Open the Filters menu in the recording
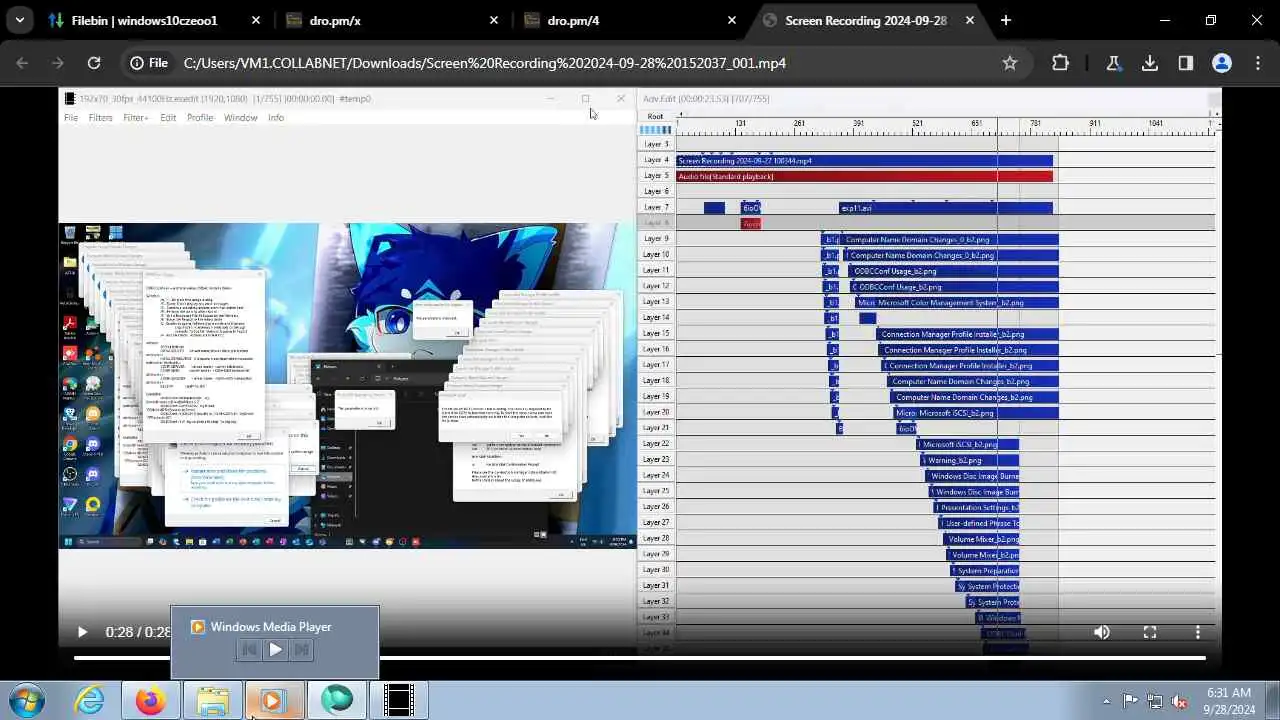The width and height of the screenshot is (1280, 720). (101, 118)
